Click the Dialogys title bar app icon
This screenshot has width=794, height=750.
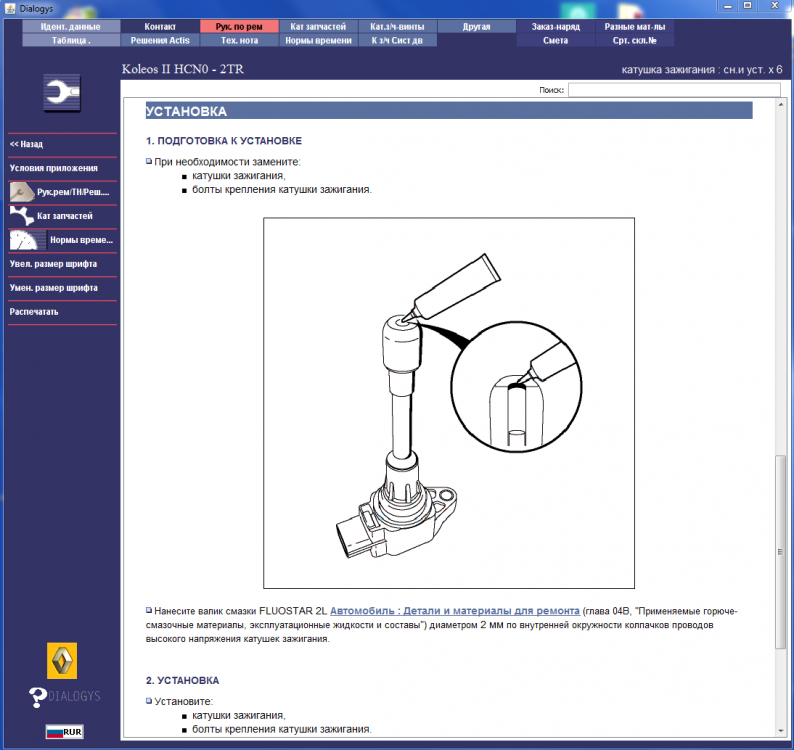coord(10,8)
